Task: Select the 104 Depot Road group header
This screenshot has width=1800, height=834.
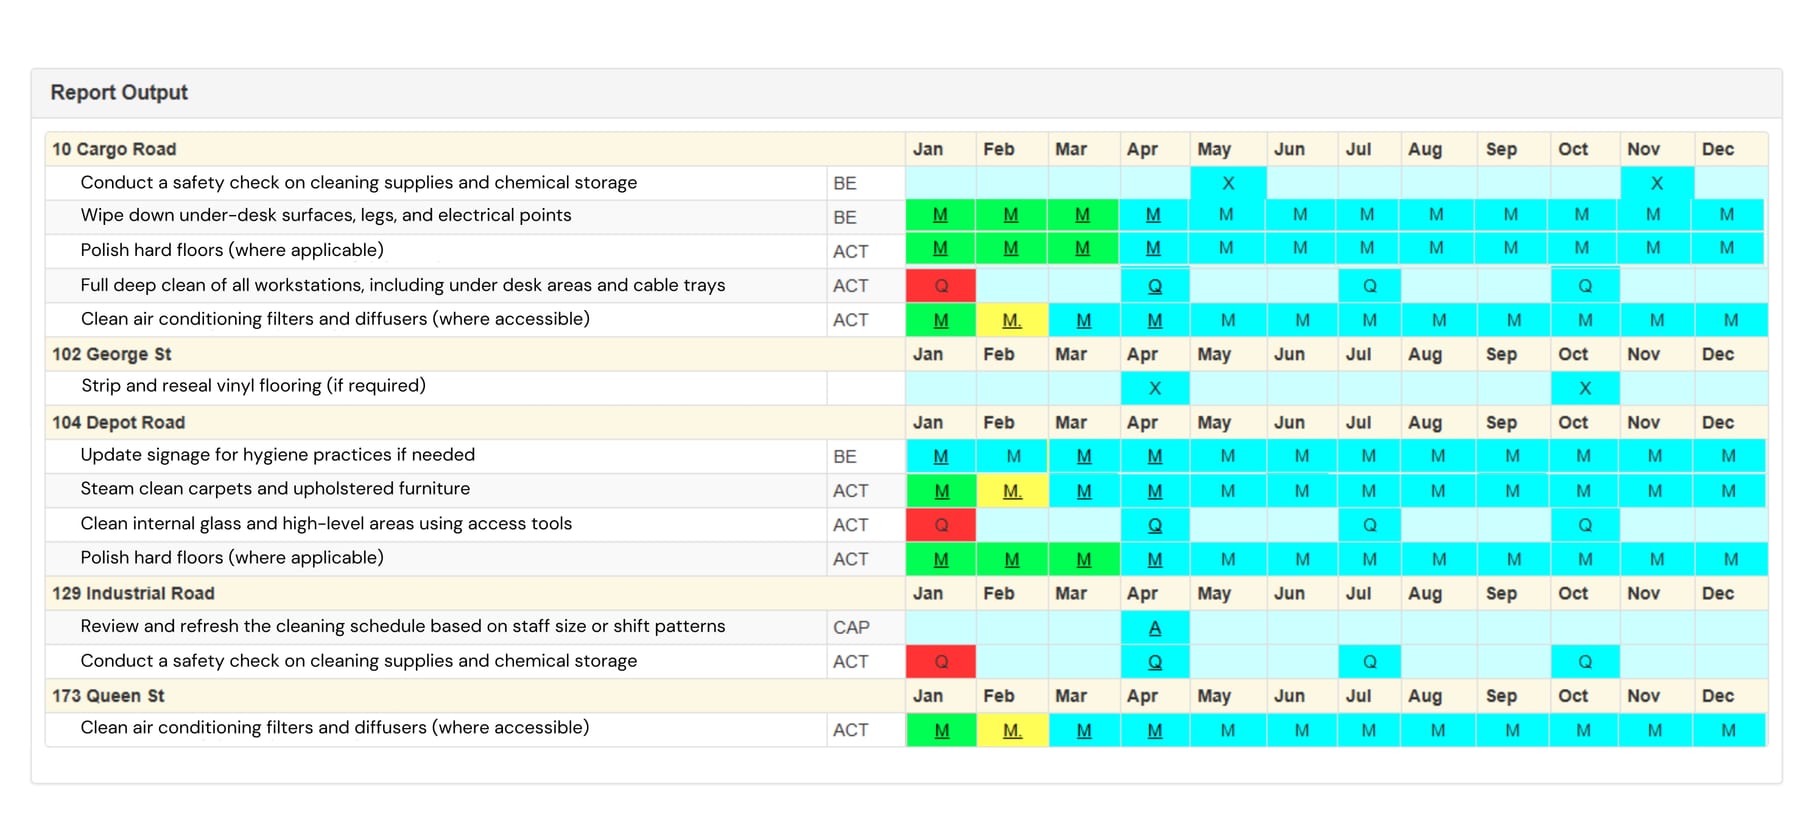Action: coord(118,422)
